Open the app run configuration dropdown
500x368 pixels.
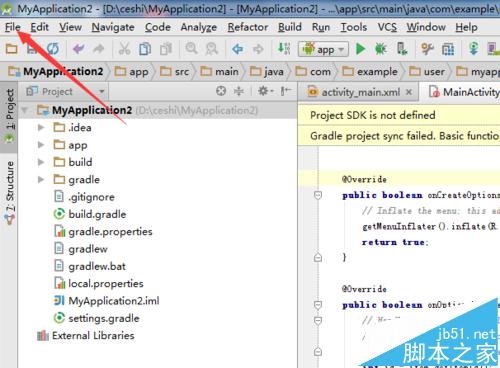(323, 49)
